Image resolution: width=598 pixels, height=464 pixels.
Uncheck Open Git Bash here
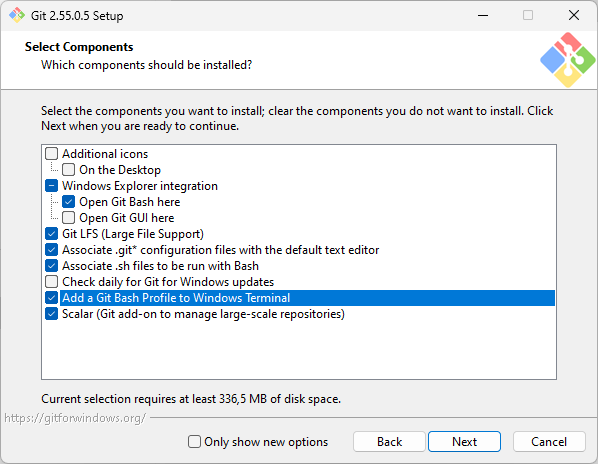coord(68,202)
